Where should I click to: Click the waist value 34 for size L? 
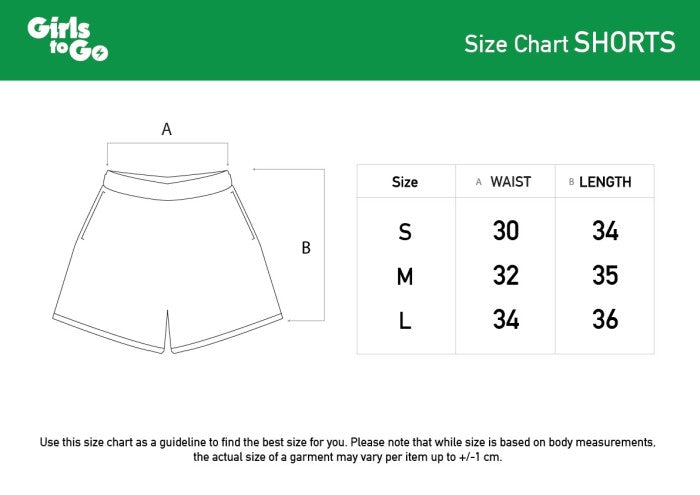(x=506, y=320)
